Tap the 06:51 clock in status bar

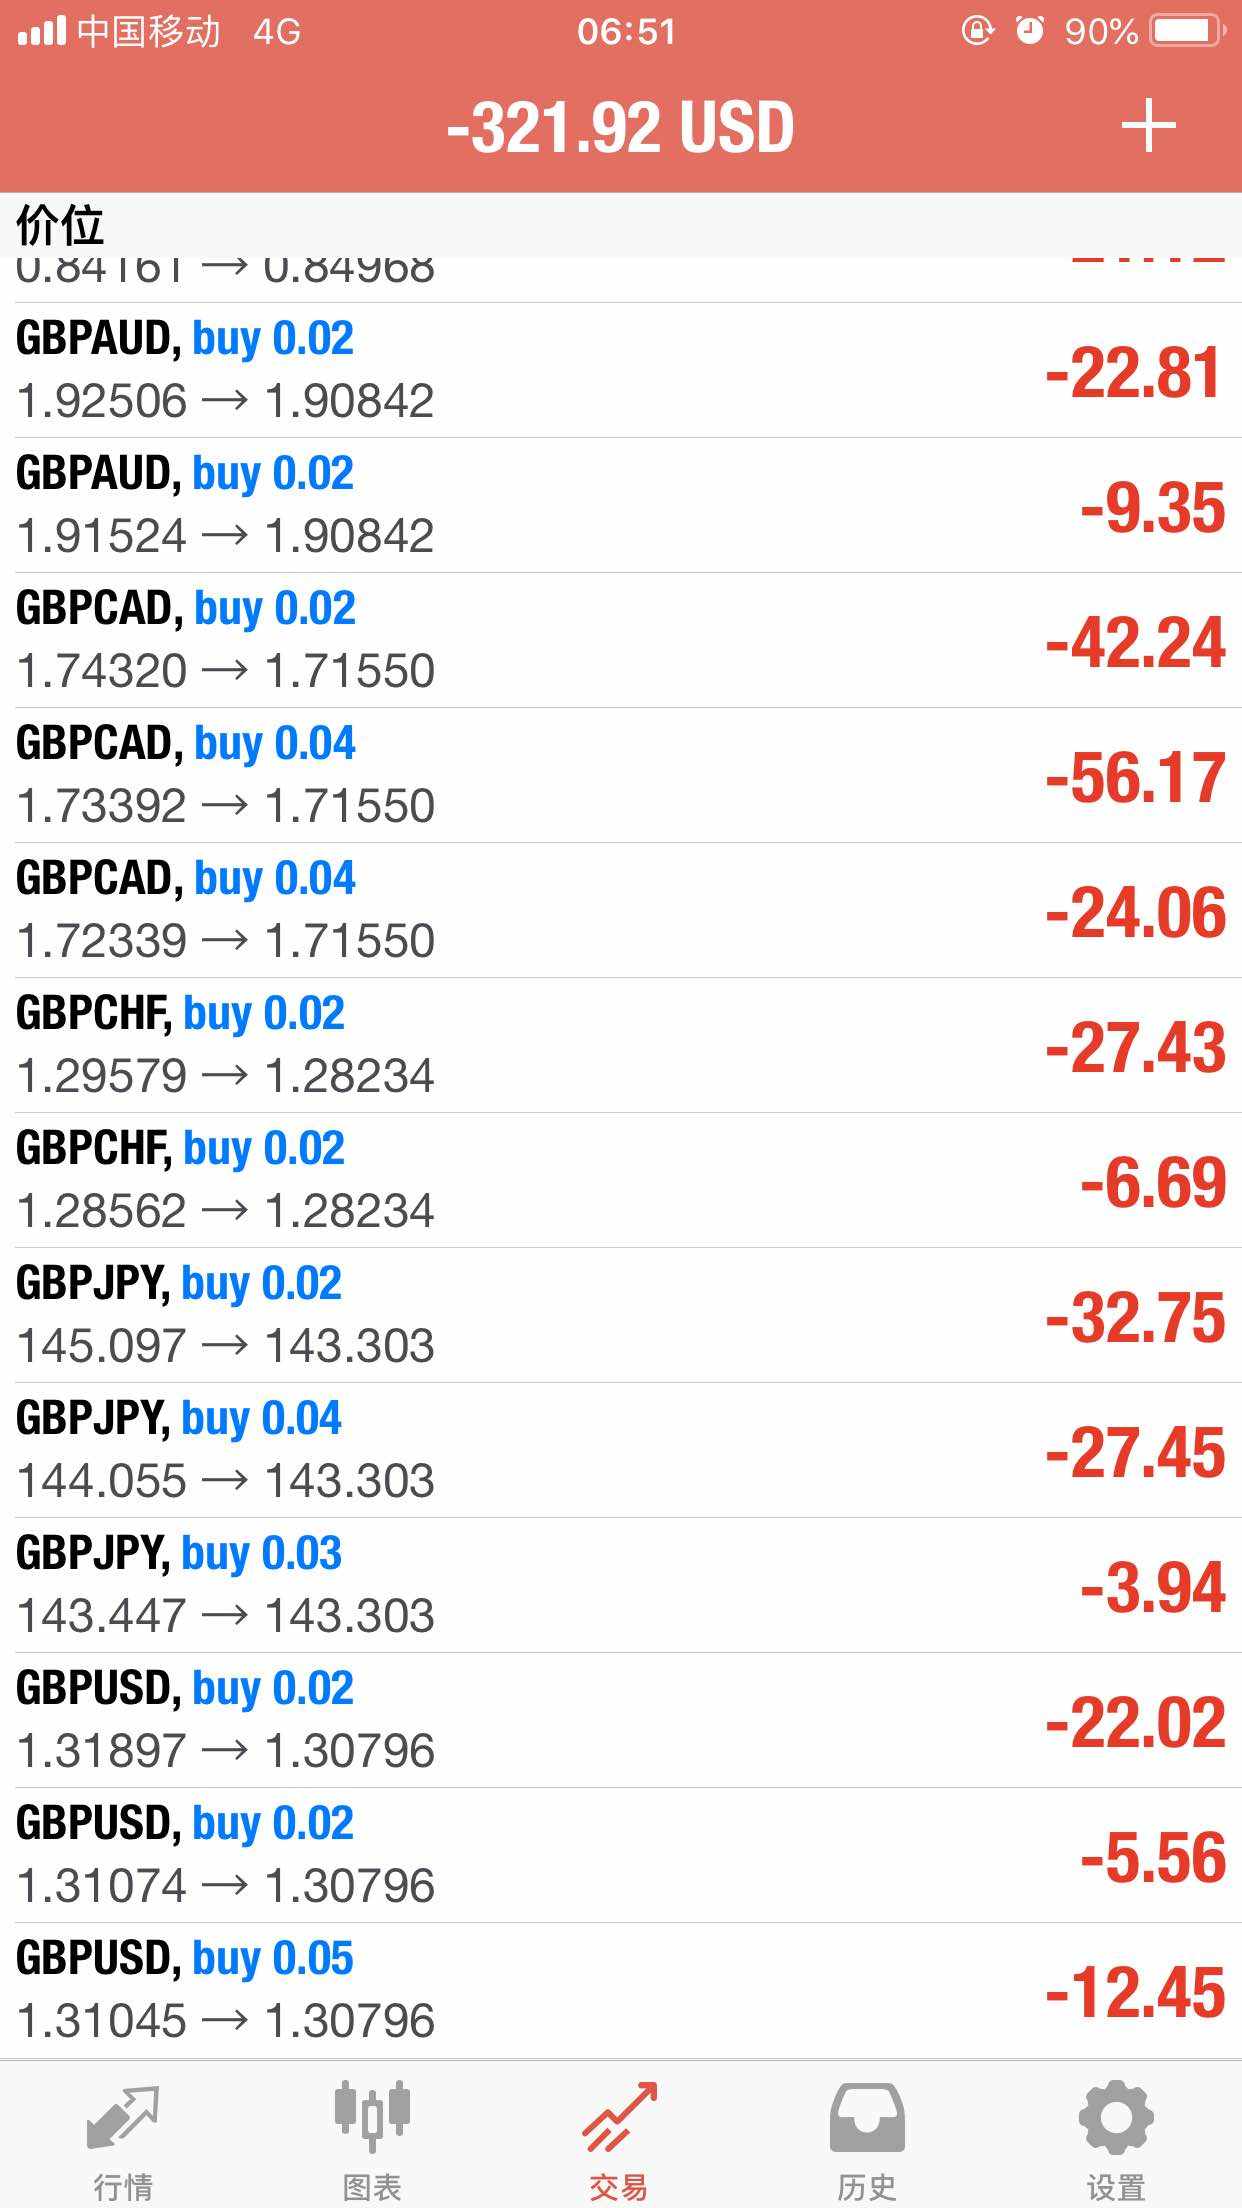click(x=626, y=32)
